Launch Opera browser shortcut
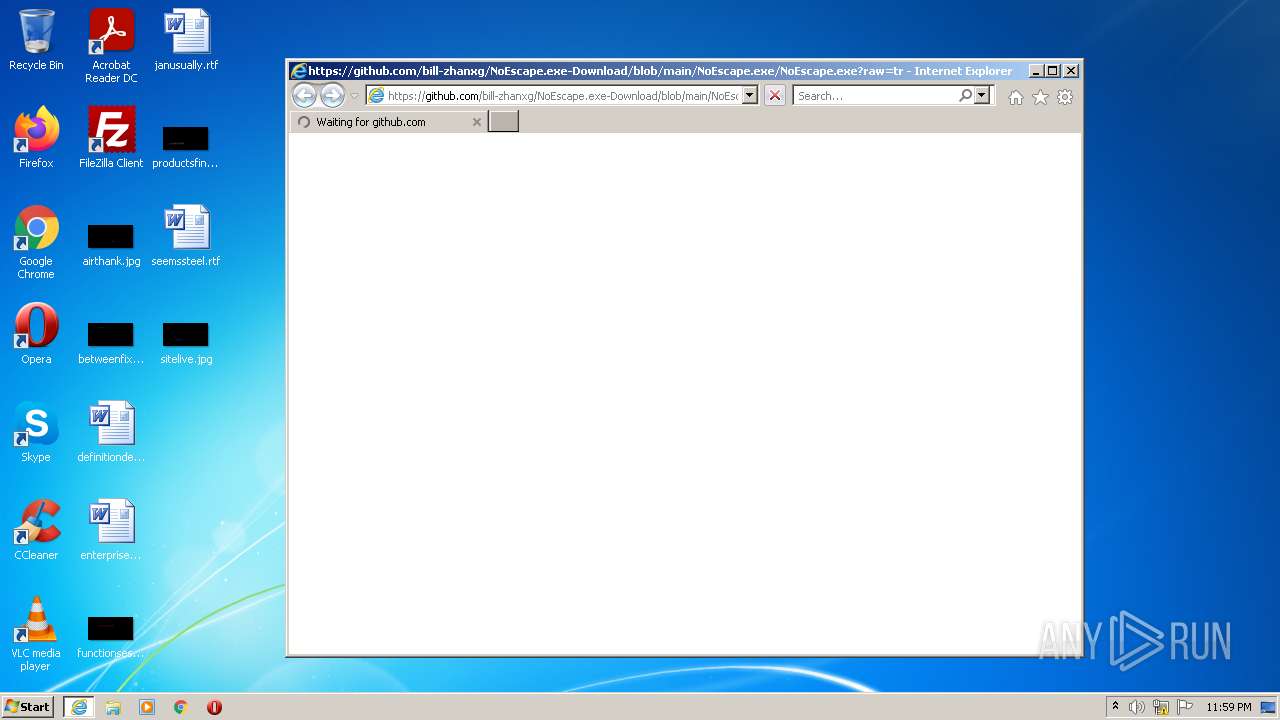1280x720 pixels. point(36,335)
